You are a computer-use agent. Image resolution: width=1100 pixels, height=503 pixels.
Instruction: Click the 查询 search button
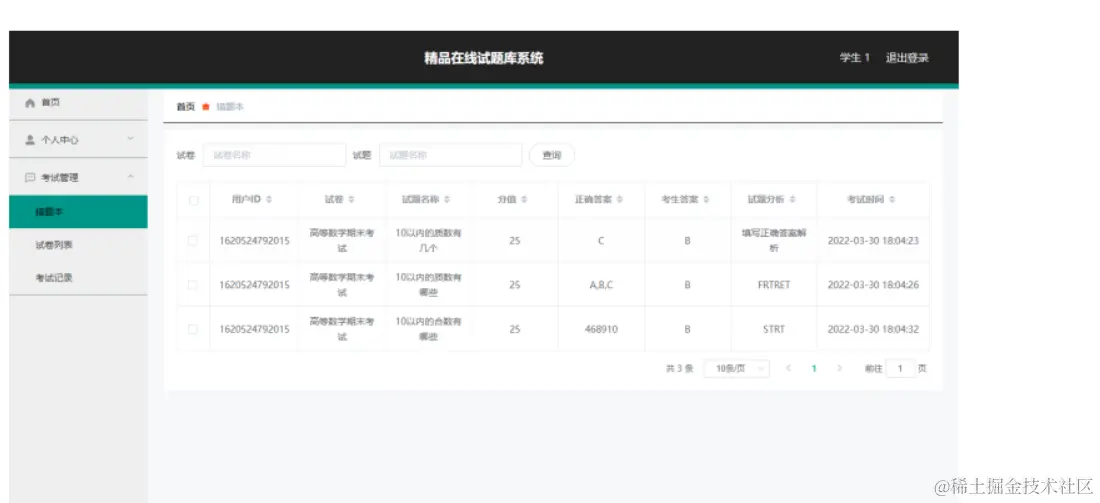point(551,155)
